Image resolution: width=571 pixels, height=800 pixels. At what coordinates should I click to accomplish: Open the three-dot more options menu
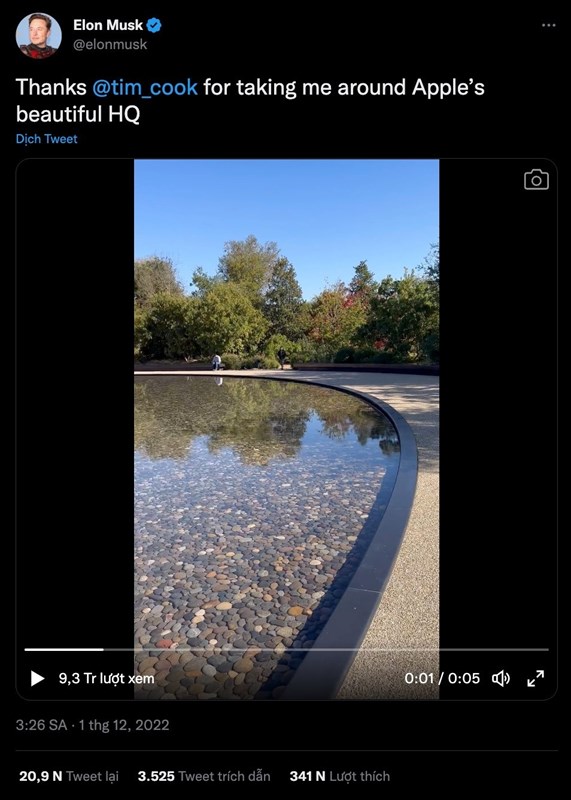tap(549, 26)
